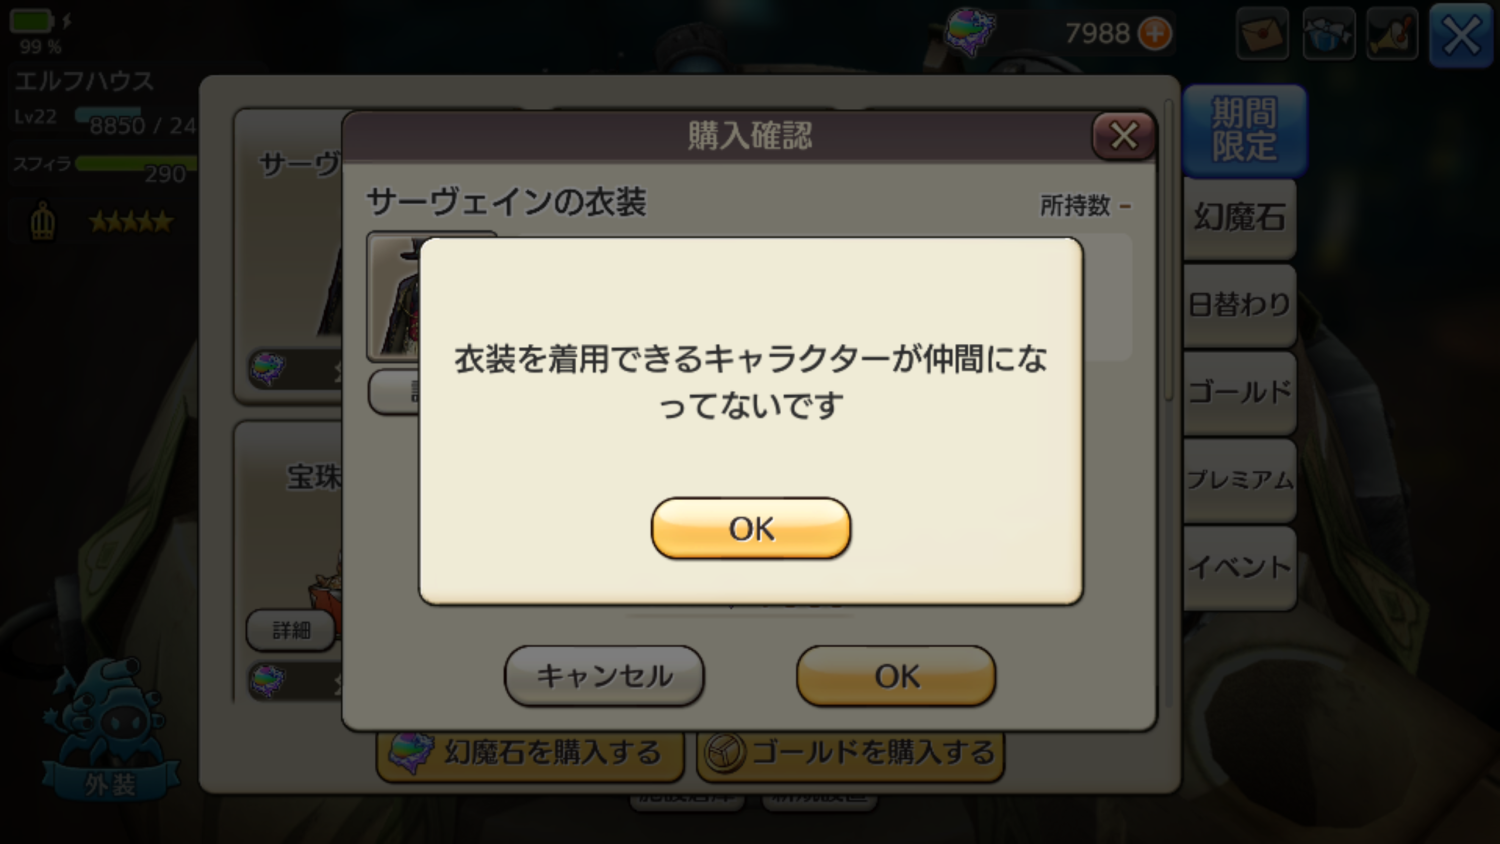This screenshot has width=1500, height=844.
Task: Open the mail envelope icon
Action: coord(1262,34)
